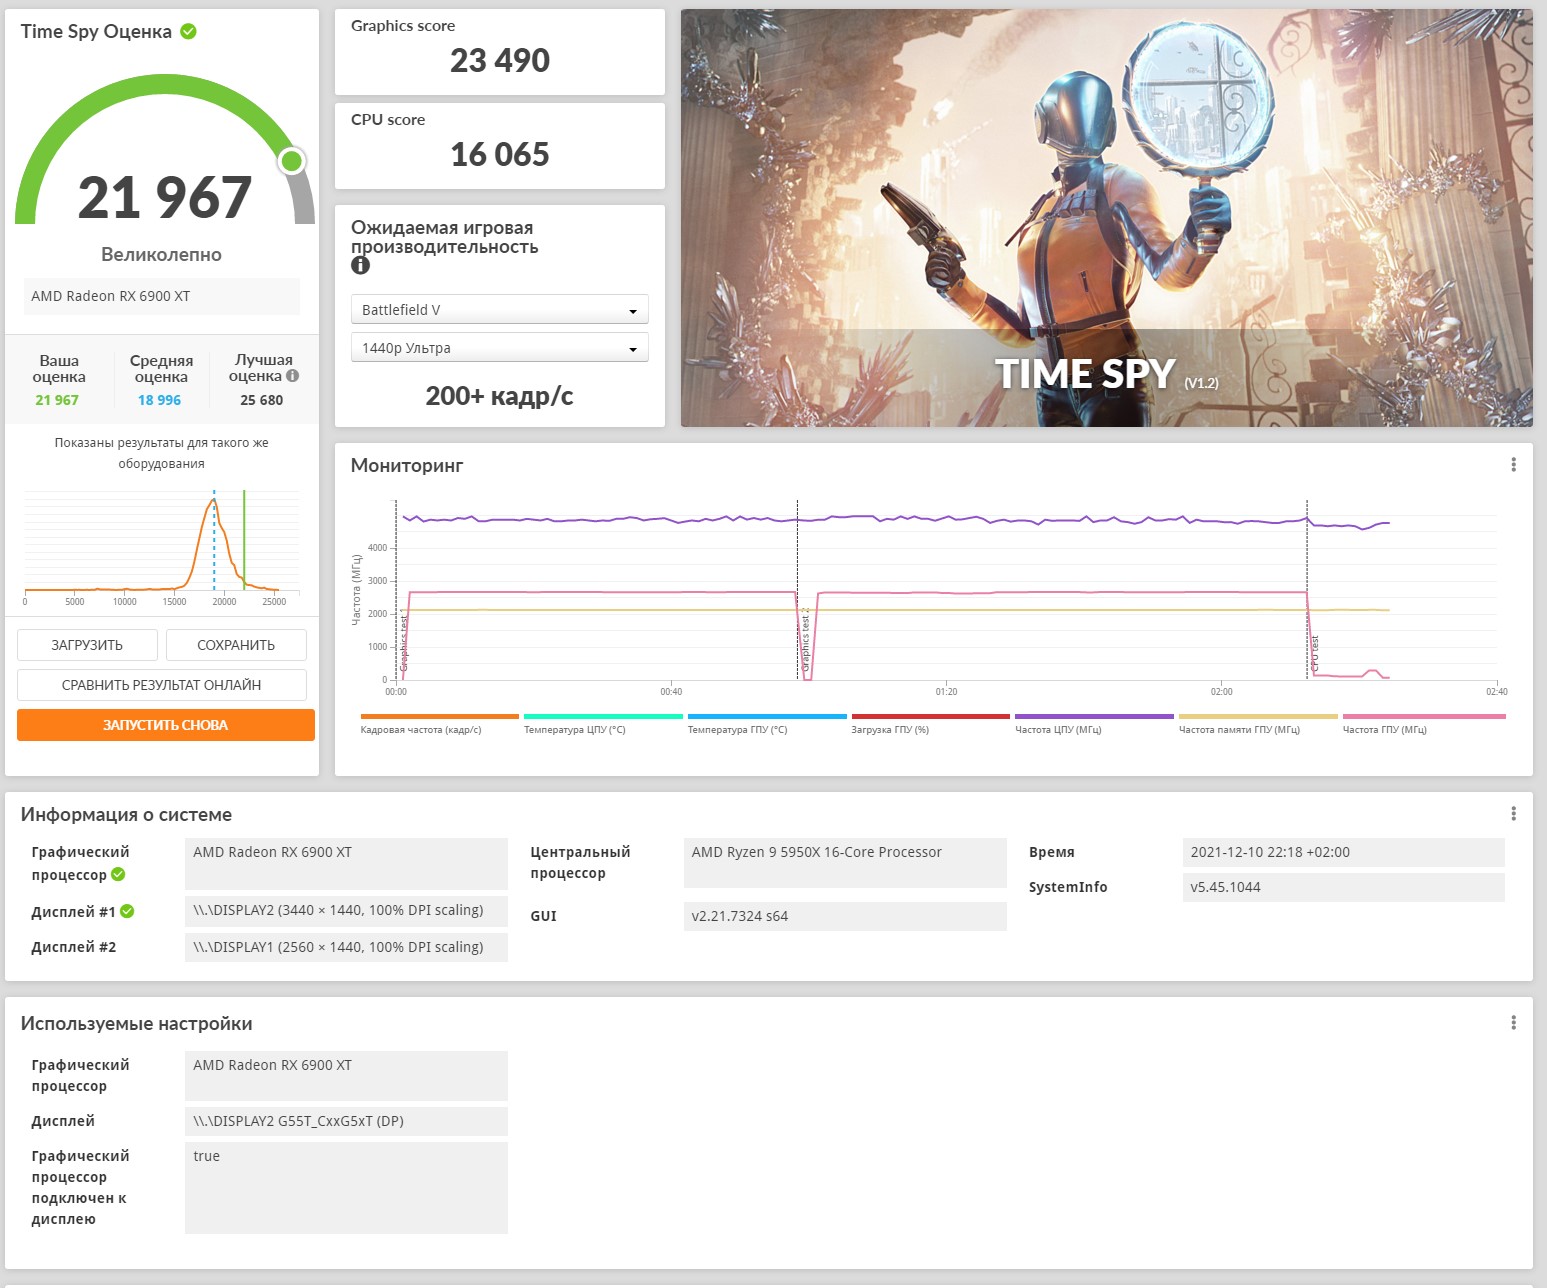Image resolution: width=1547 pixels, height=1288 pixels.
Task: Click the Показаны результаты для такого же оборудования note
Action: pos(161,453)
